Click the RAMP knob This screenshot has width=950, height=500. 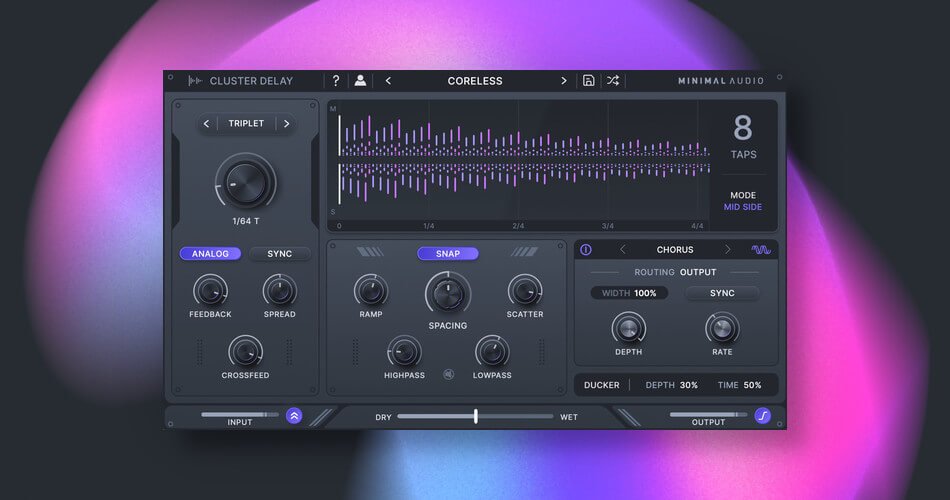[371, 291]
